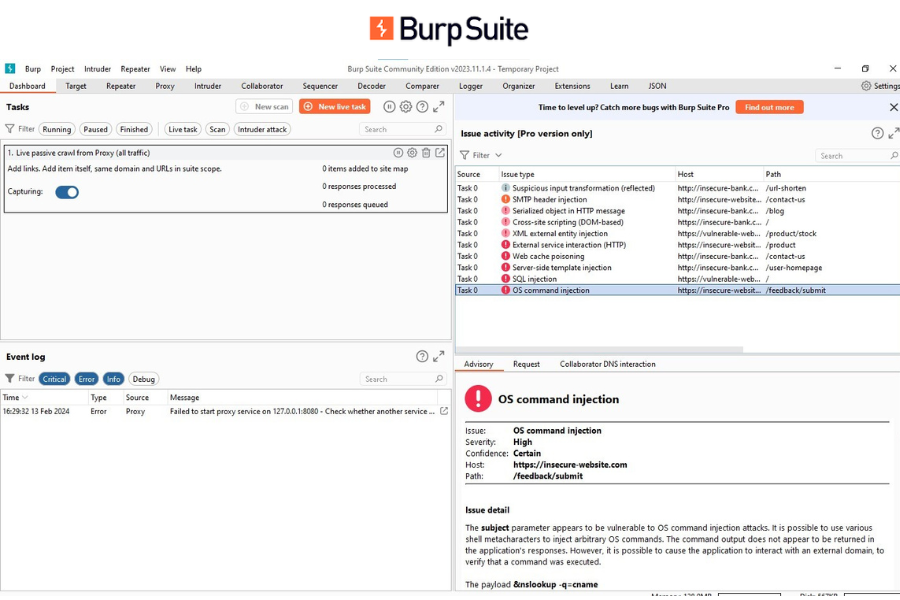Toggle the Debug event log filter
The image size is (900, 600).
[x=143, y=379]
